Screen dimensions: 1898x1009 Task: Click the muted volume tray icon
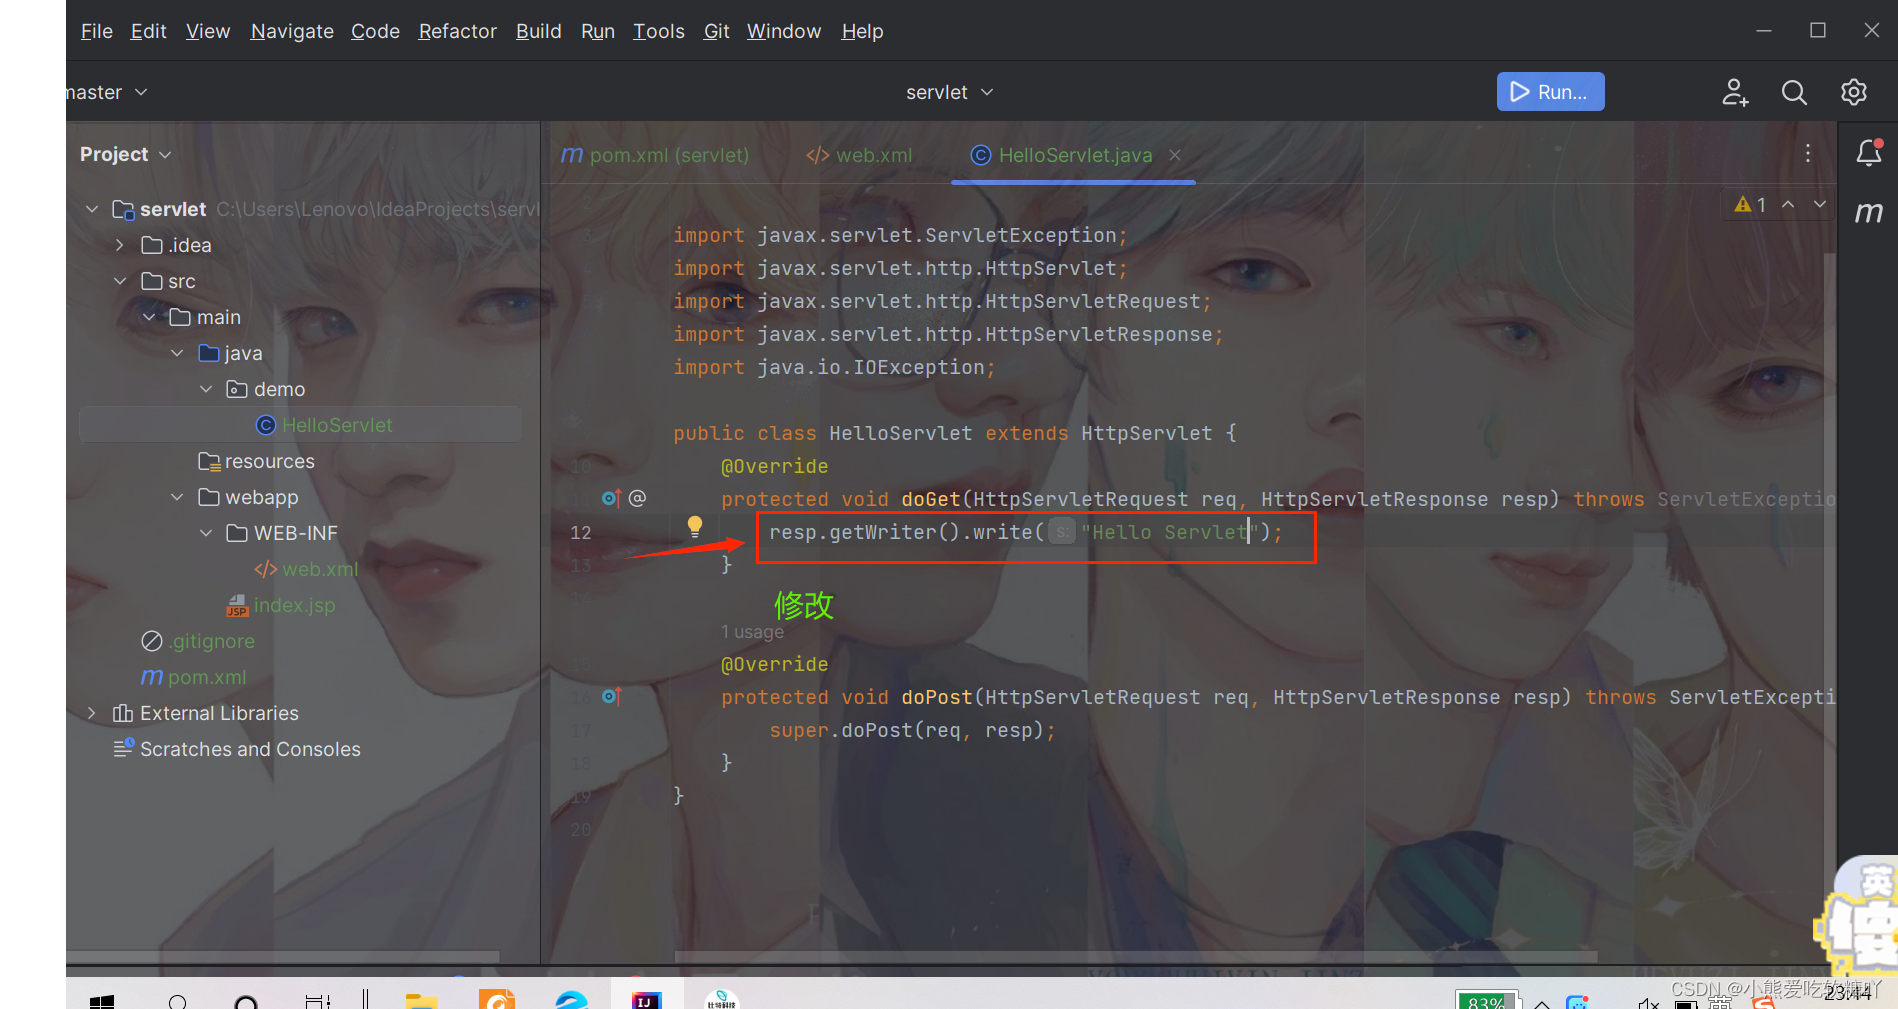1648,1003
